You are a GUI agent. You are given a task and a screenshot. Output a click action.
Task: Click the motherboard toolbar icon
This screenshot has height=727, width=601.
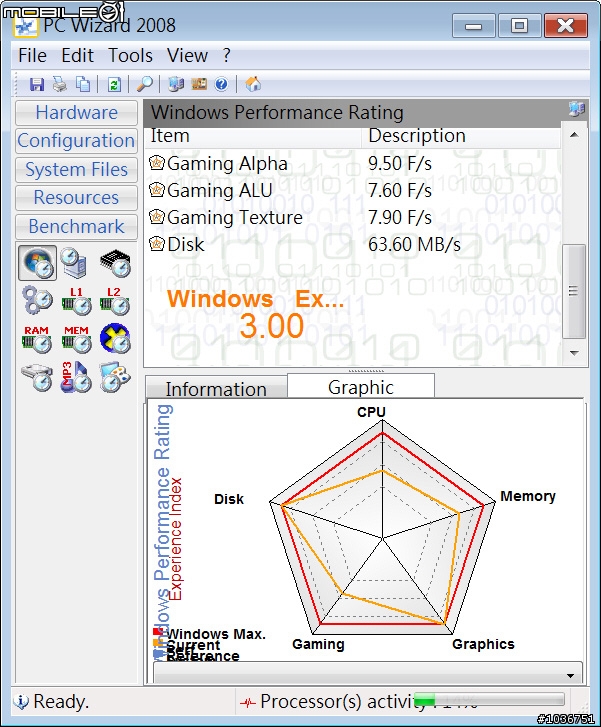[x=199, y=84]
